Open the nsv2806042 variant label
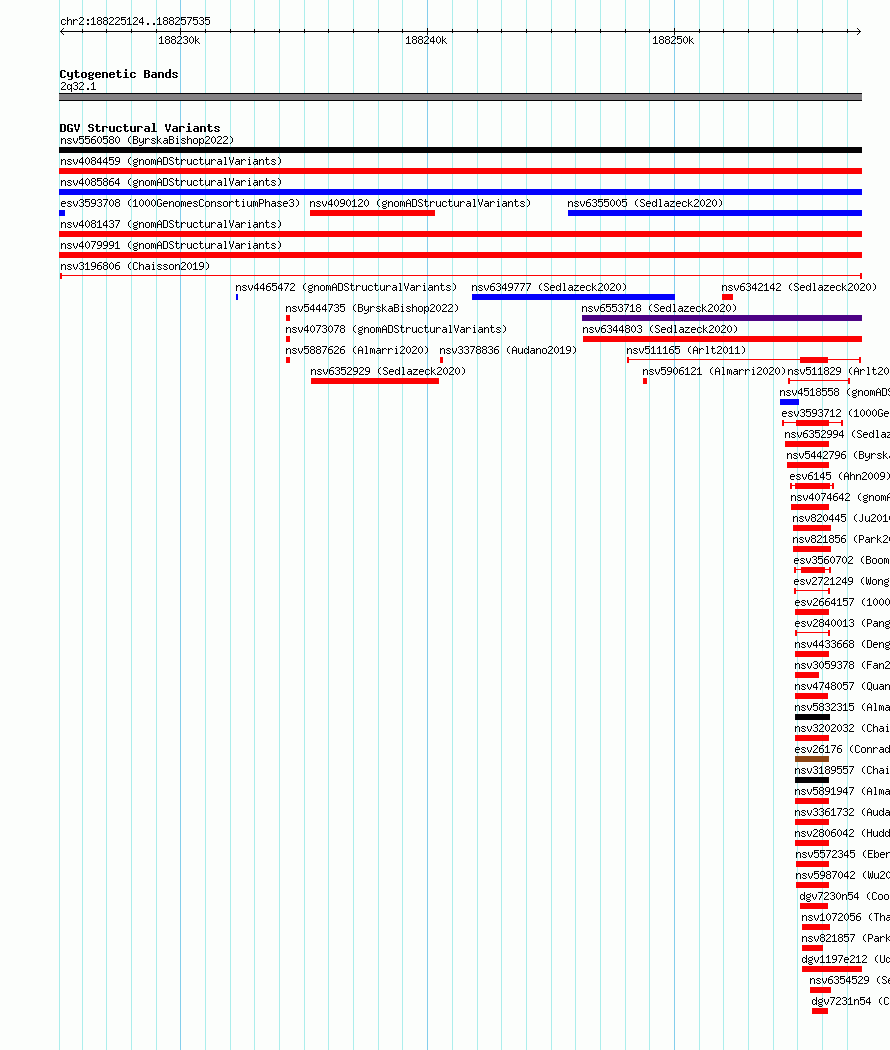The width and height of the screenshot is (890, 1050). click(842, 833)
